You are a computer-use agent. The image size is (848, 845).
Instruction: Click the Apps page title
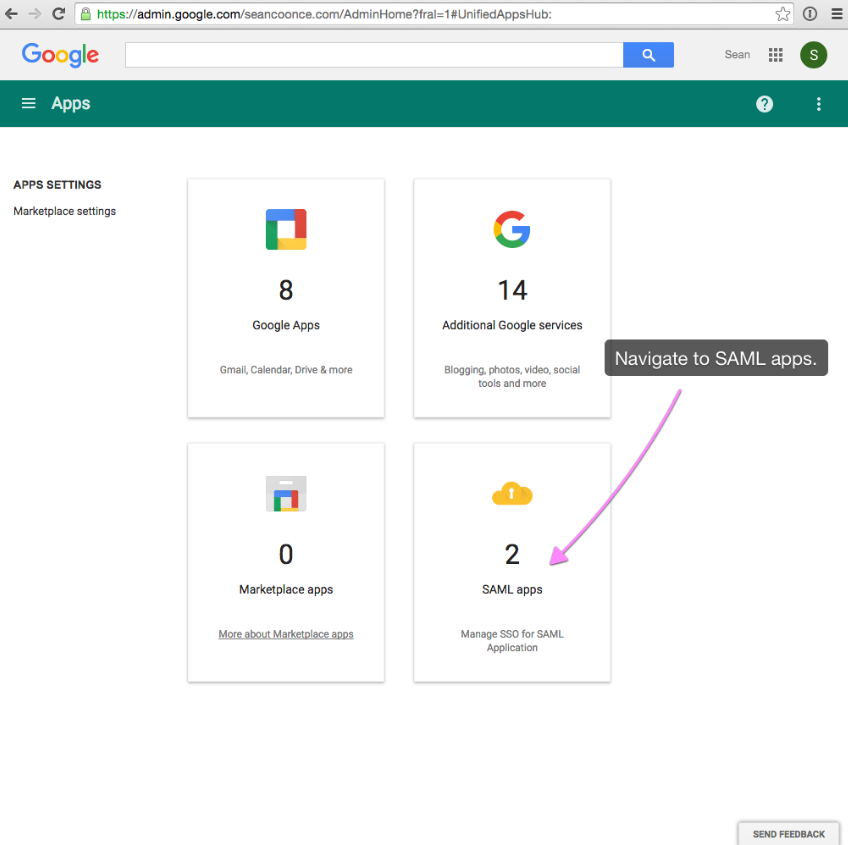pyautogui.click(x=70, y=103)
